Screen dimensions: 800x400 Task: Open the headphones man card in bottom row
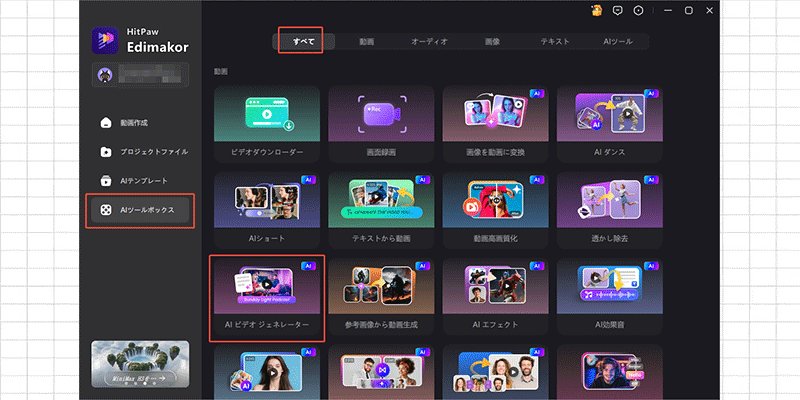pyautogui.click(x=610, y=371)
